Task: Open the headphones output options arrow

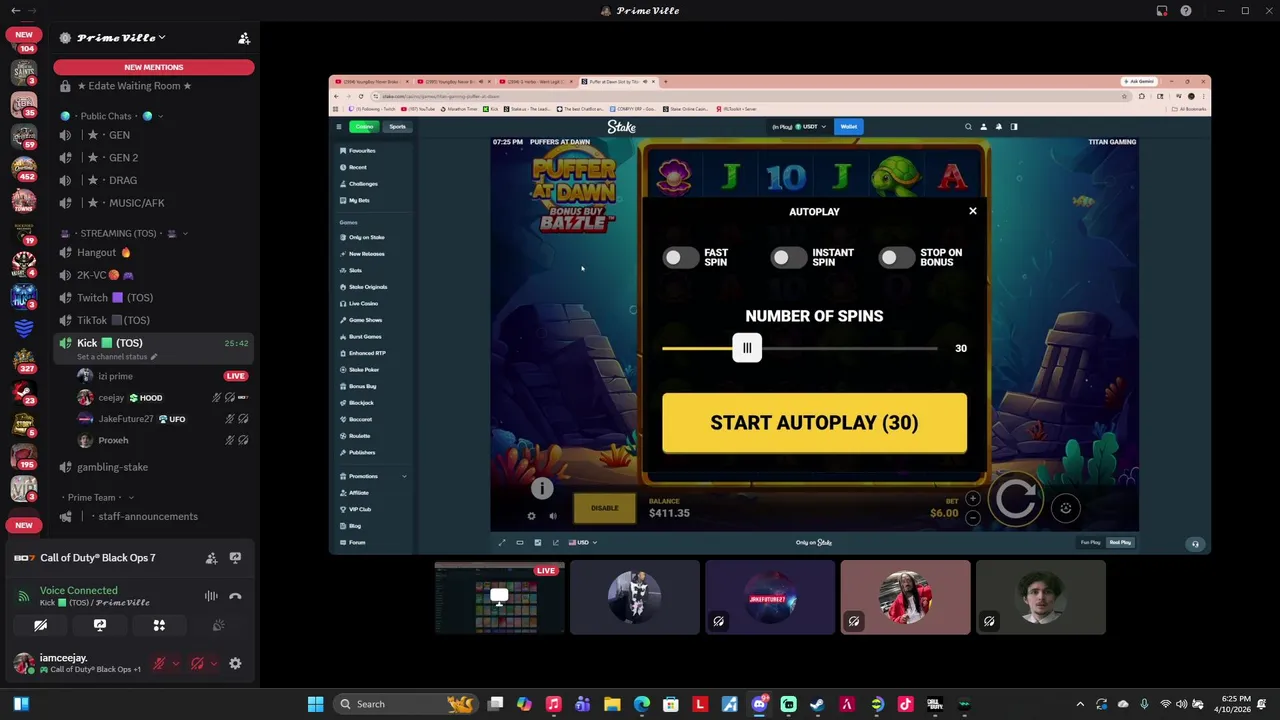Action: pos(214,663)
